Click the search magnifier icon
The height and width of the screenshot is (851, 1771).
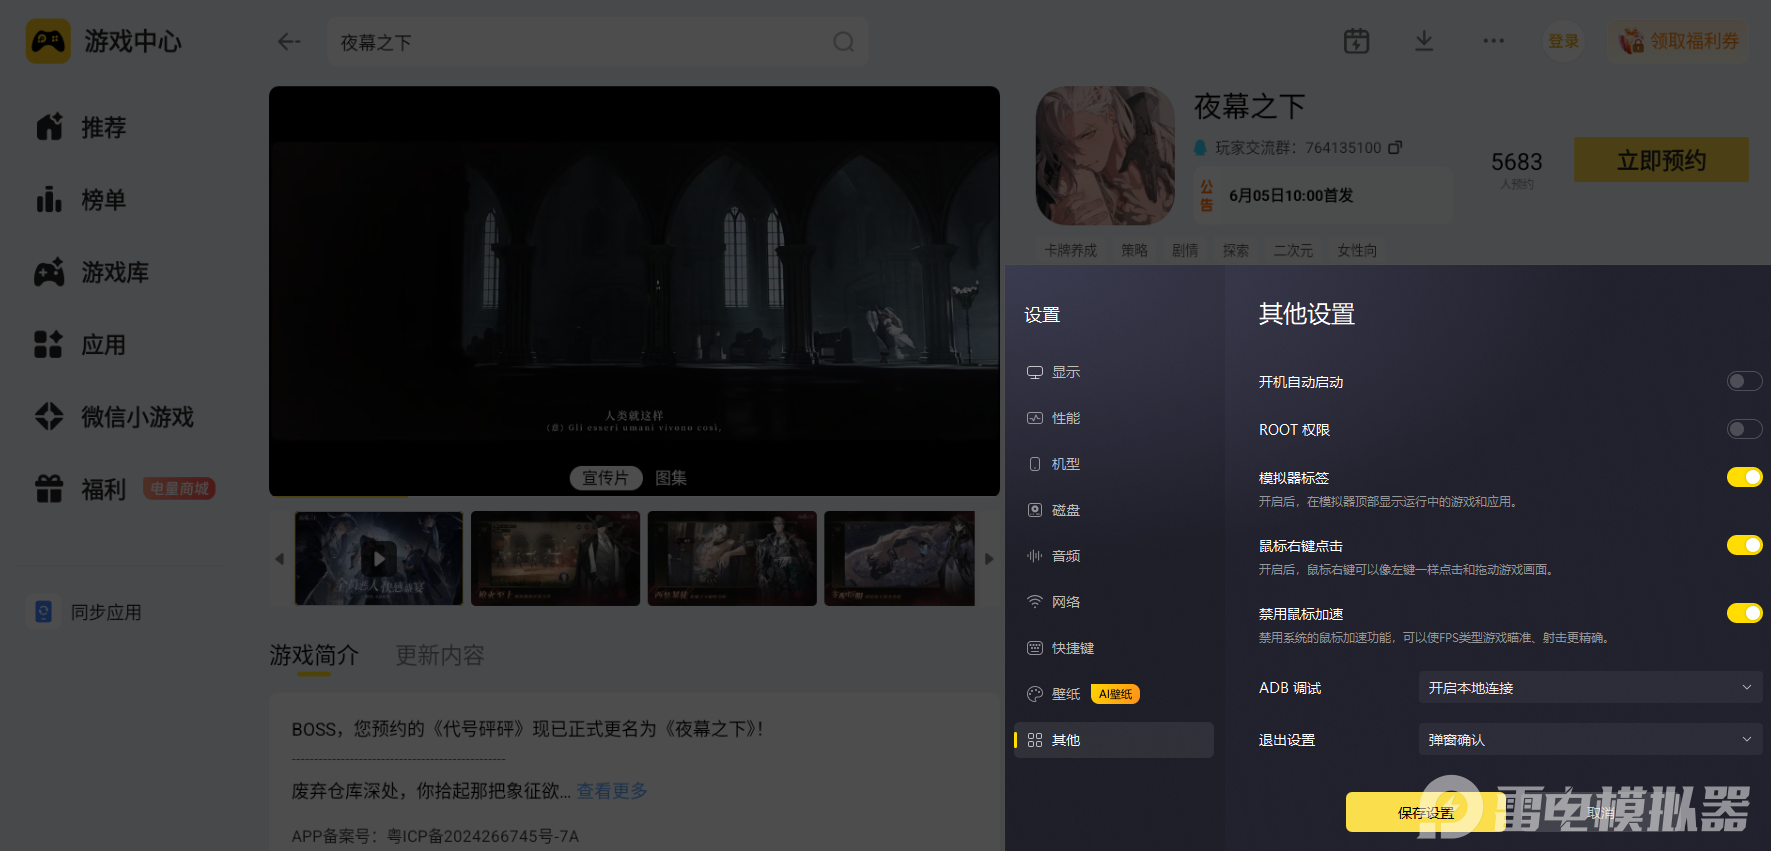pos(844,42)
